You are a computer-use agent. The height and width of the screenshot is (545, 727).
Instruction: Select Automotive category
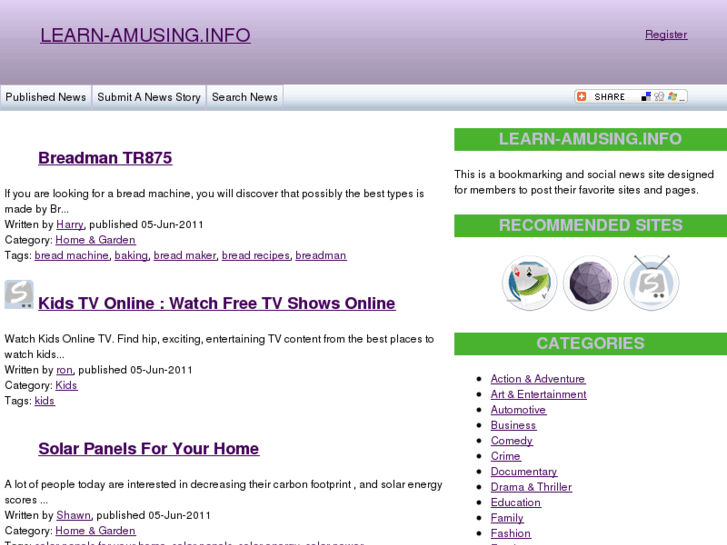pos(518,410)
